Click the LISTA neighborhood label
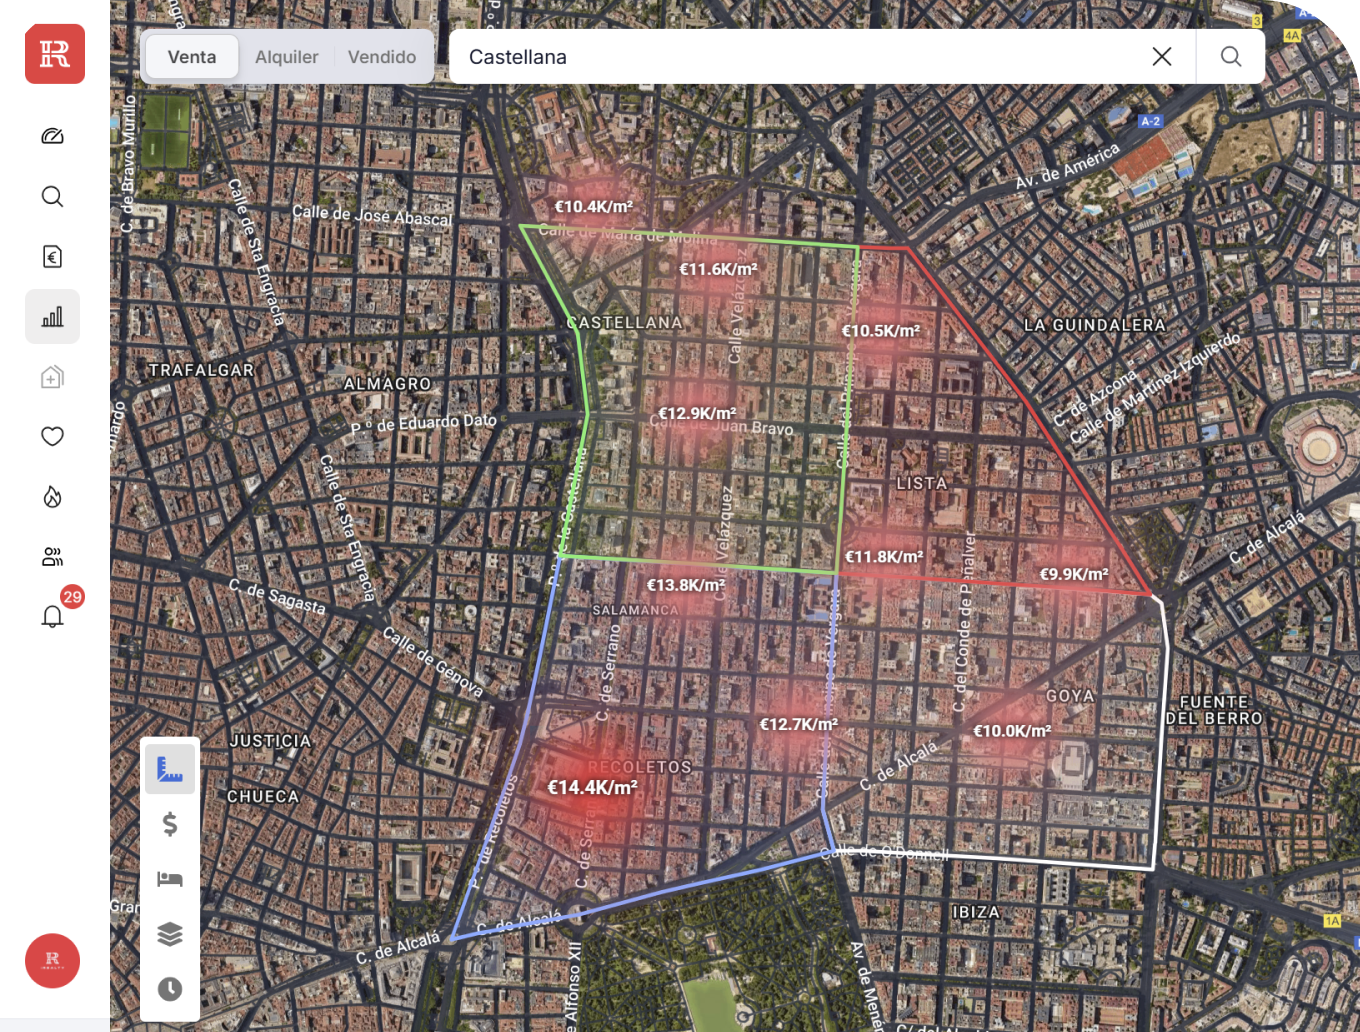Viewport: 1360px width, 1032px height. coord(922,484)
